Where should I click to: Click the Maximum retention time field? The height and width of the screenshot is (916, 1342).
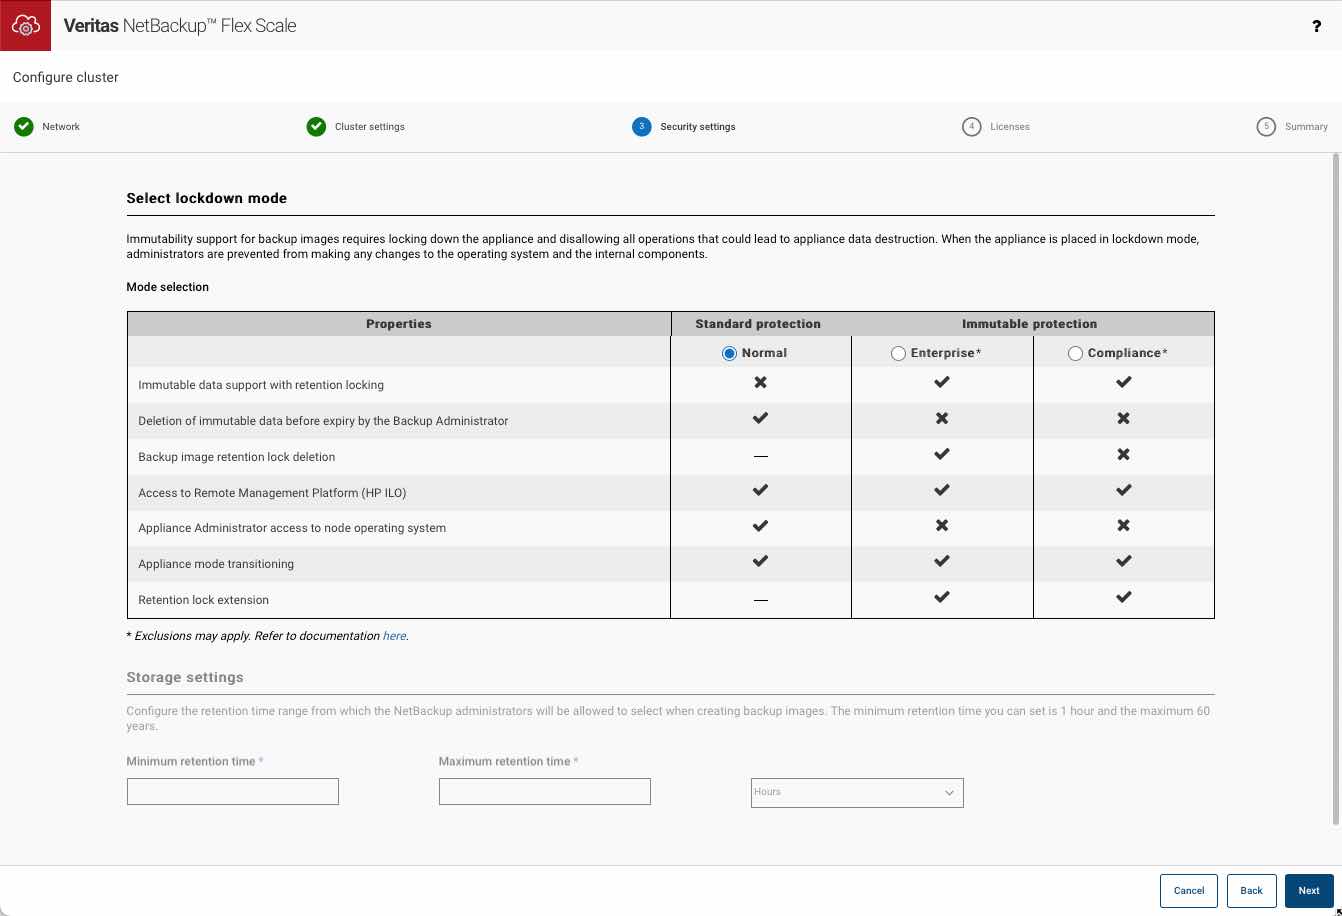click(x=545, y=792)
